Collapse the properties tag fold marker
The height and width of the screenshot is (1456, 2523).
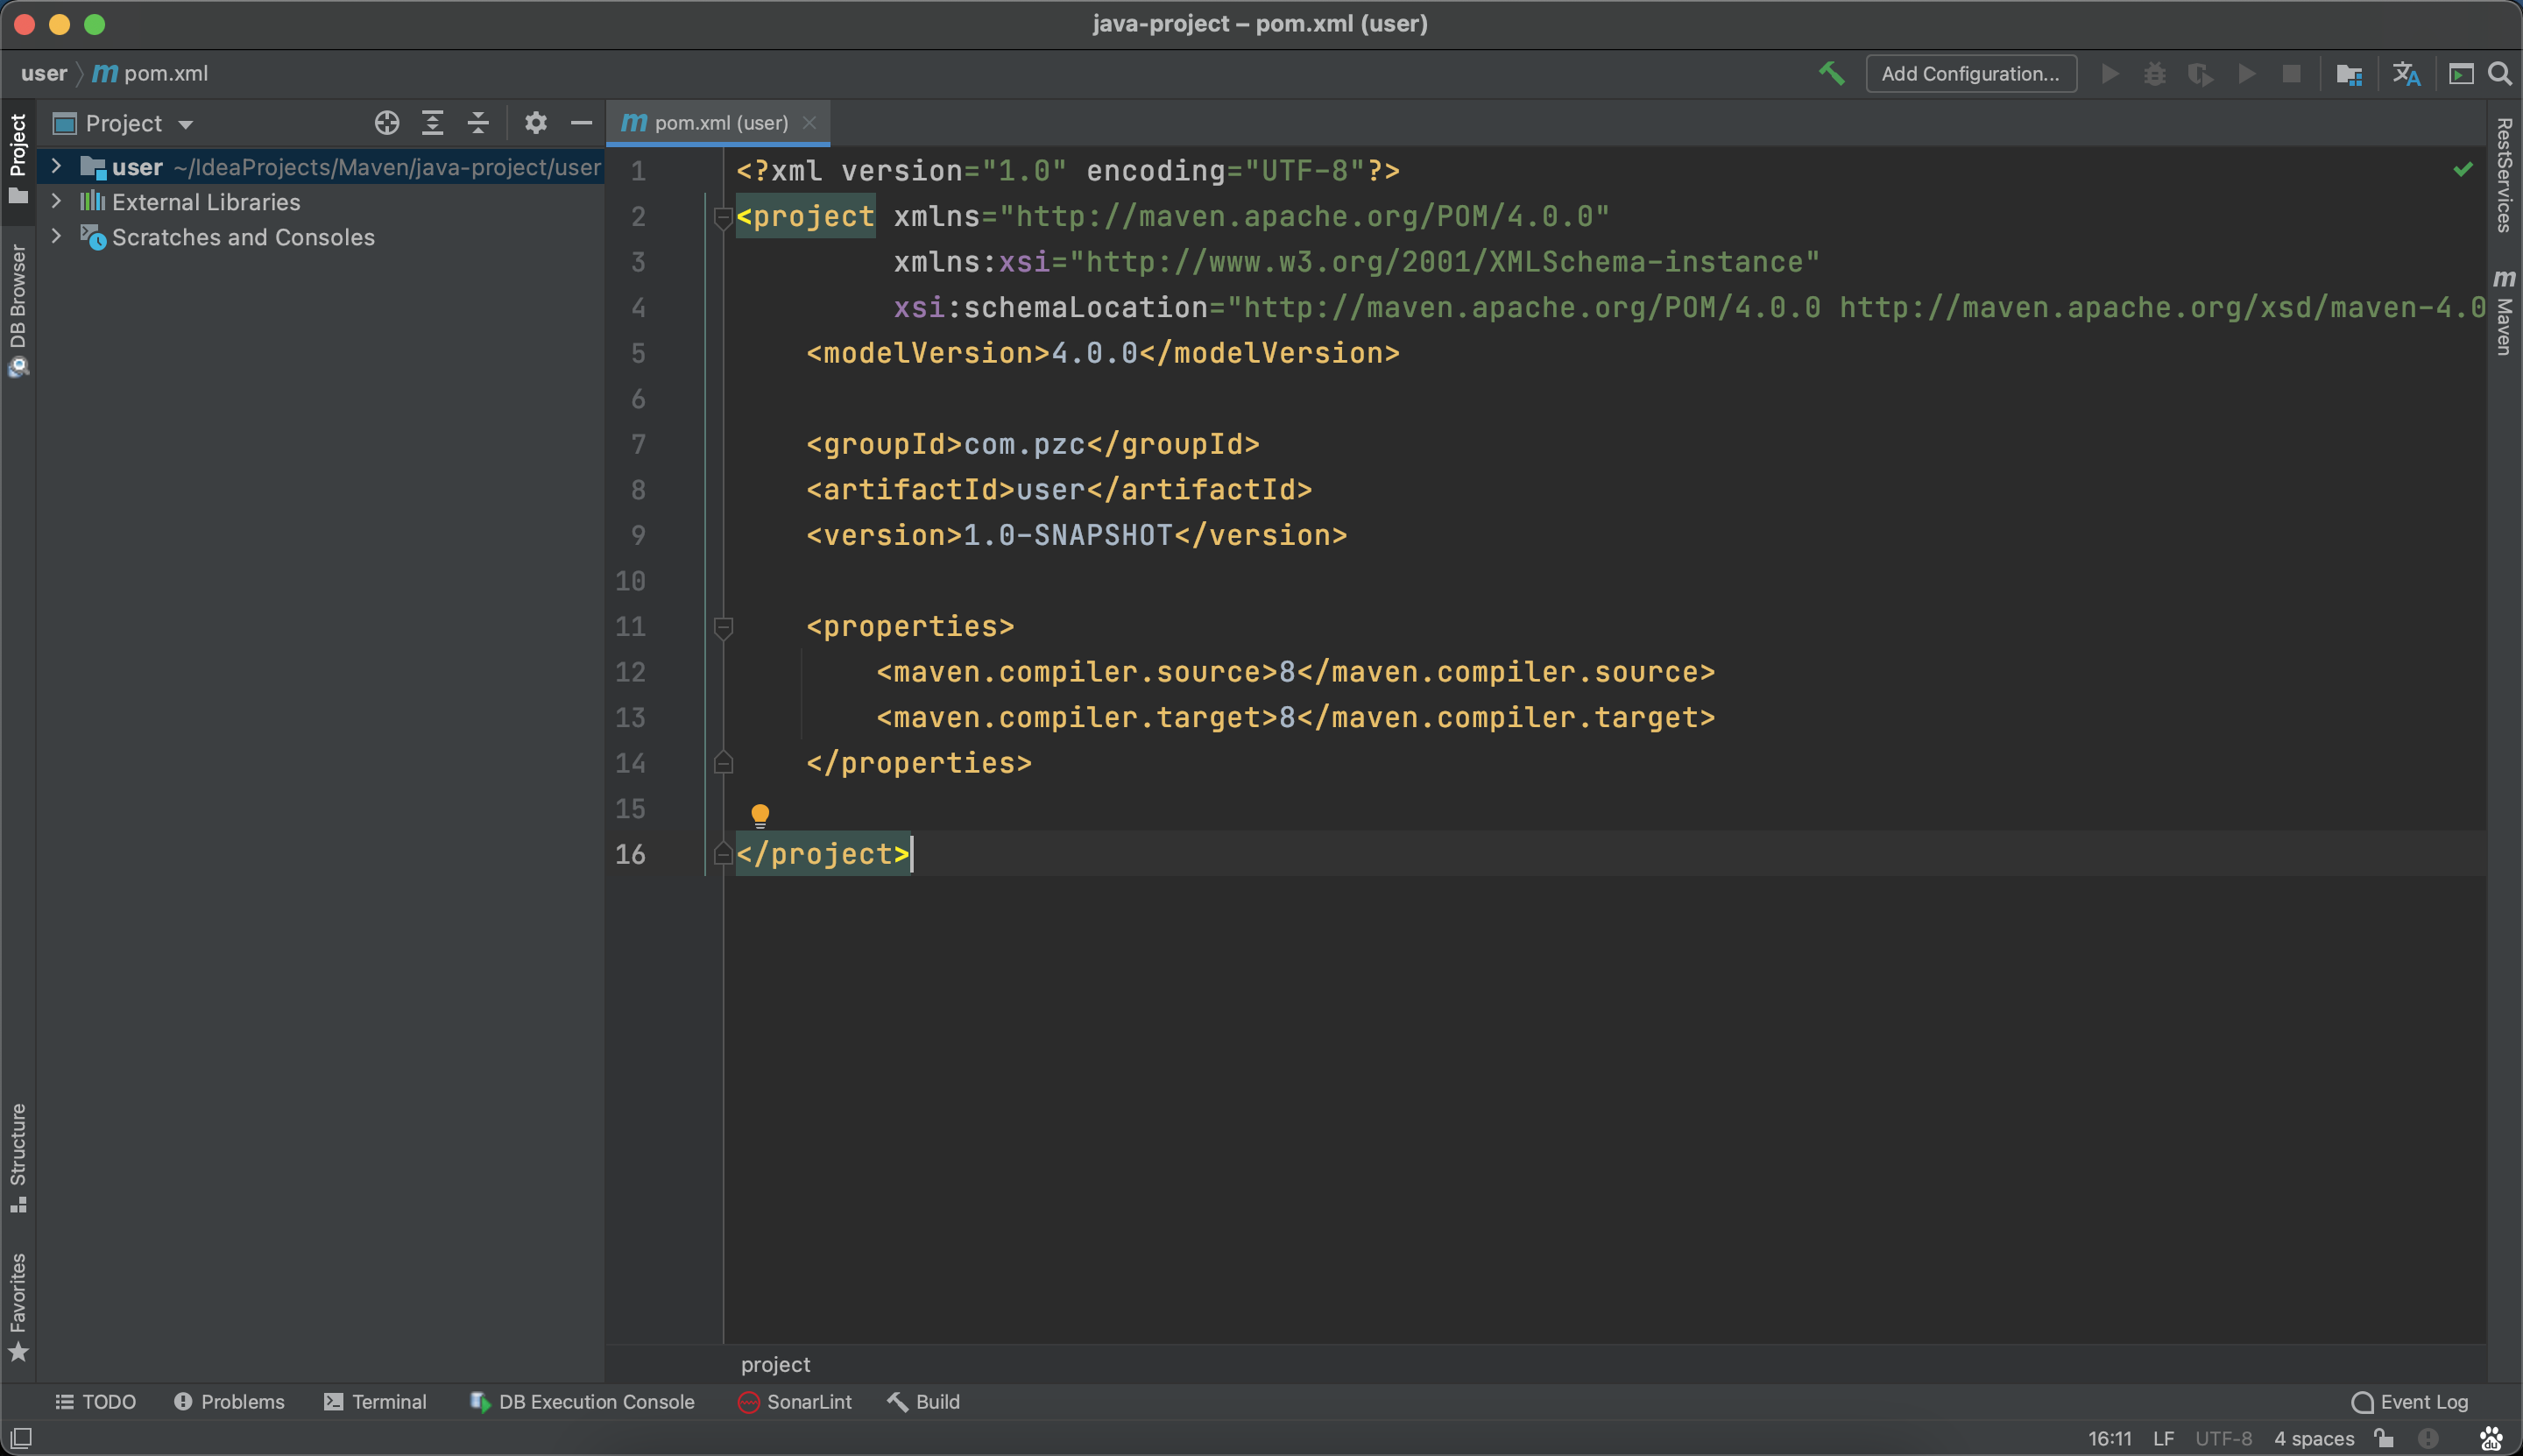tap(724, 627)
